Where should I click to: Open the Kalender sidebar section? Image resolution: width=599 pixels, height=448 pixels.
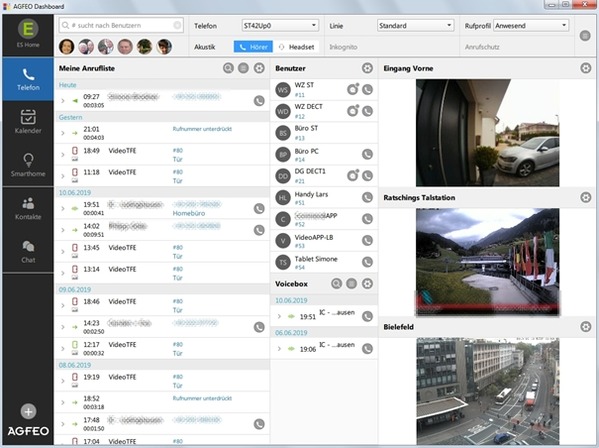(28, 122)
